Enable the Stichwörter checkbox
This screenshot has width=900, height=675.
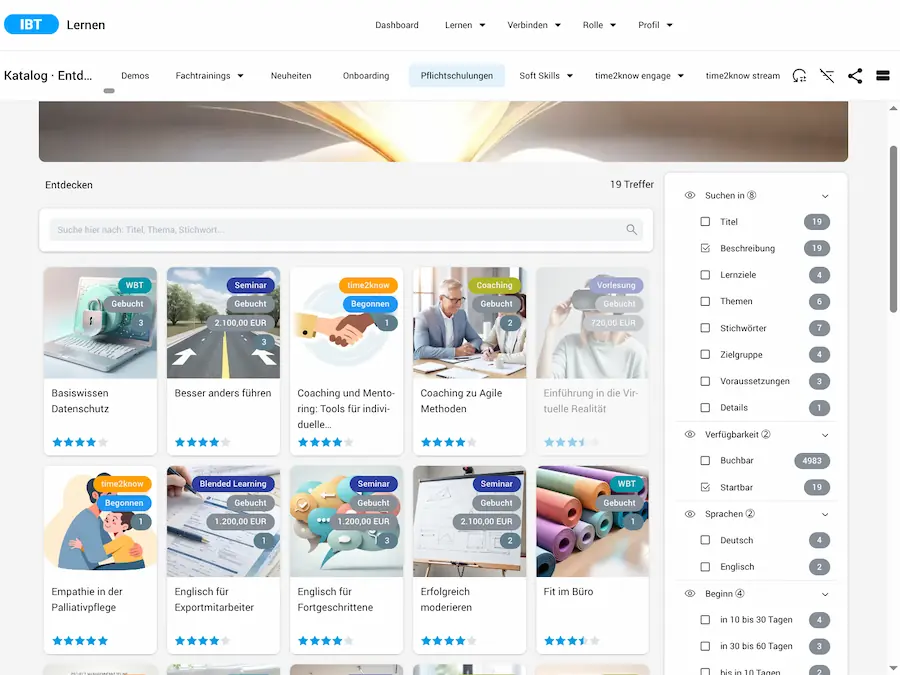click(705, 328)
